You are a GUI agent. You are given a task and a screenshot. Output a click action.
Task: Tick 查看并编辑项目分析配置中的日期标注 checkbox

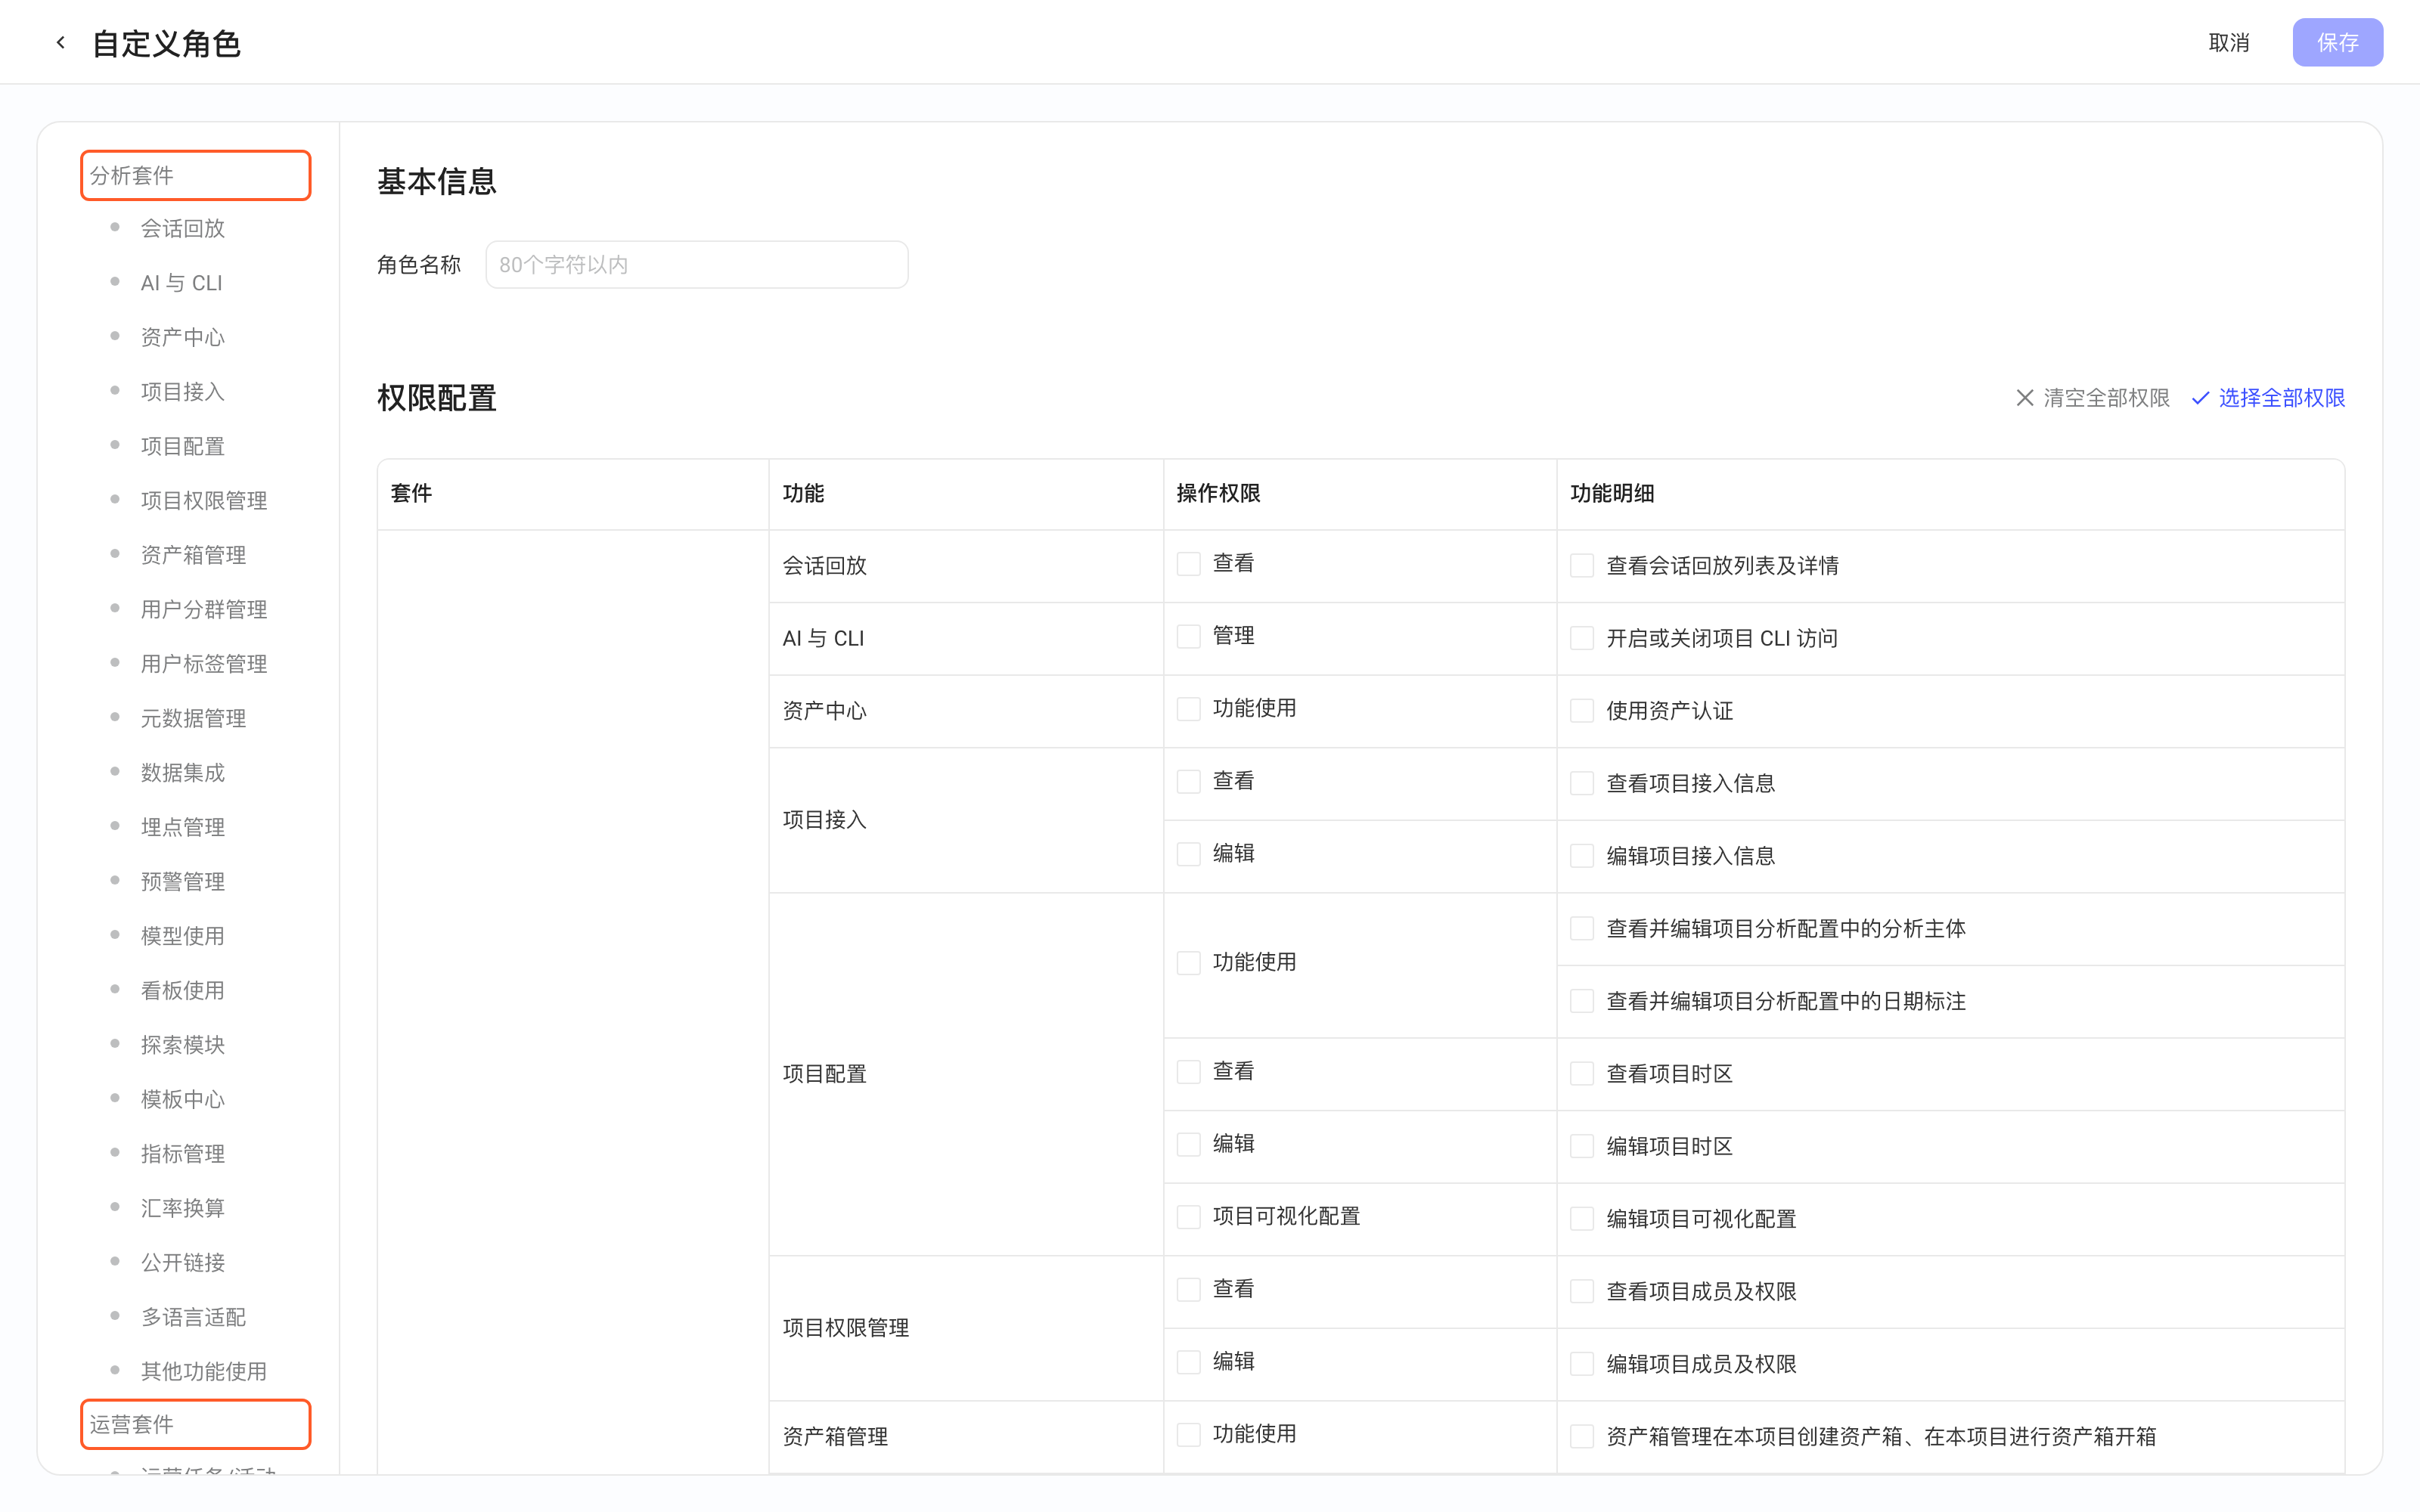[x=1582, y=1001]
